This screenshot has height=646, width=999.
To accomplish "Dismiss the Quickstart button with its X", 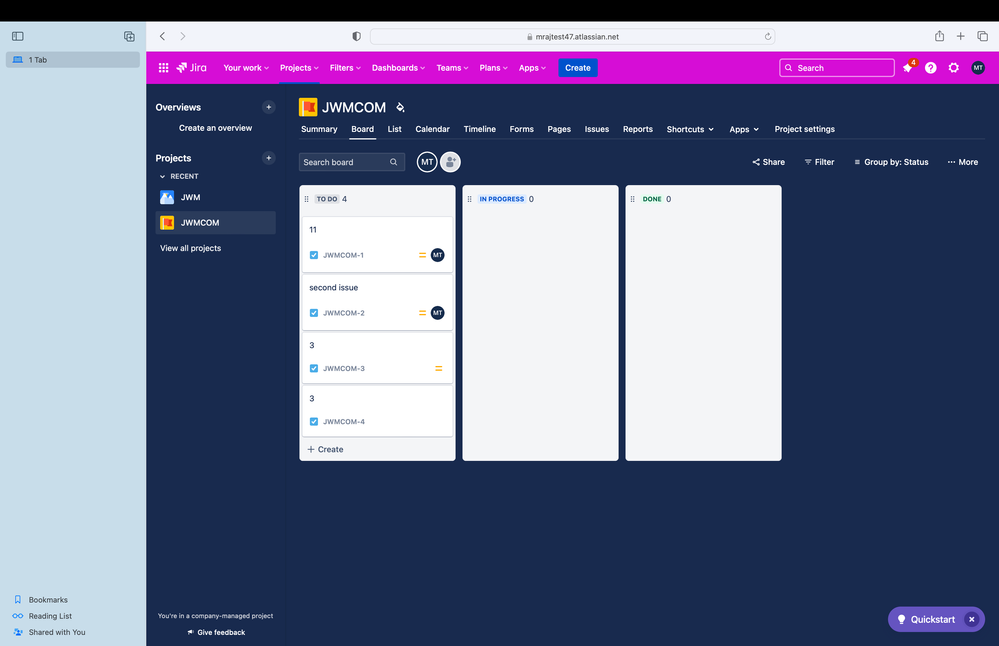I will click(972, 619).
